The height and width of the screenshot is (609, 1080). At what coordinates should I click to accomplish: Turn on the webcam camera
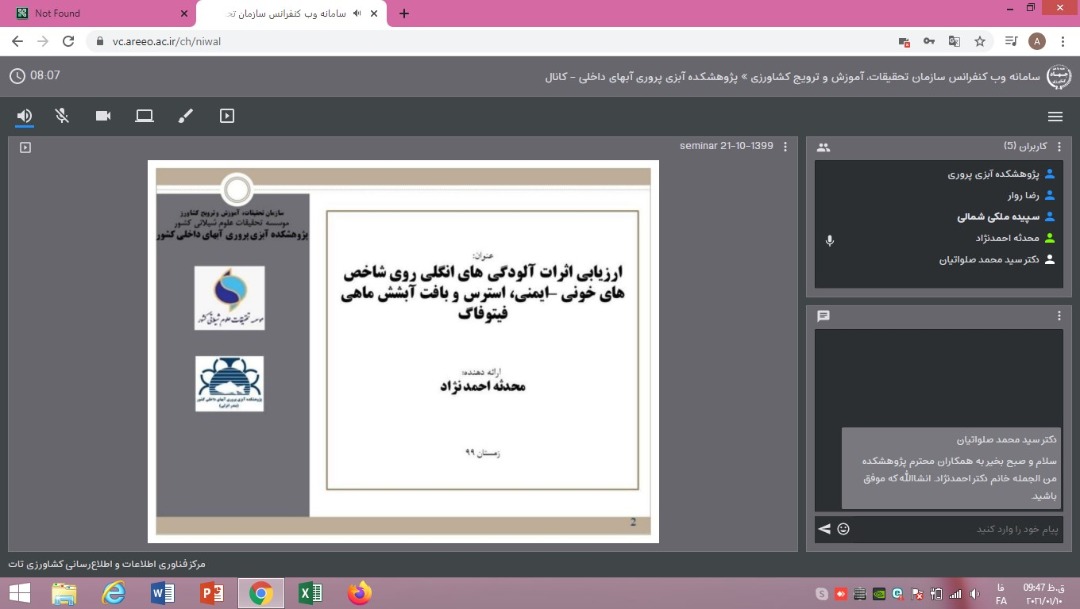tap(103, 116)
